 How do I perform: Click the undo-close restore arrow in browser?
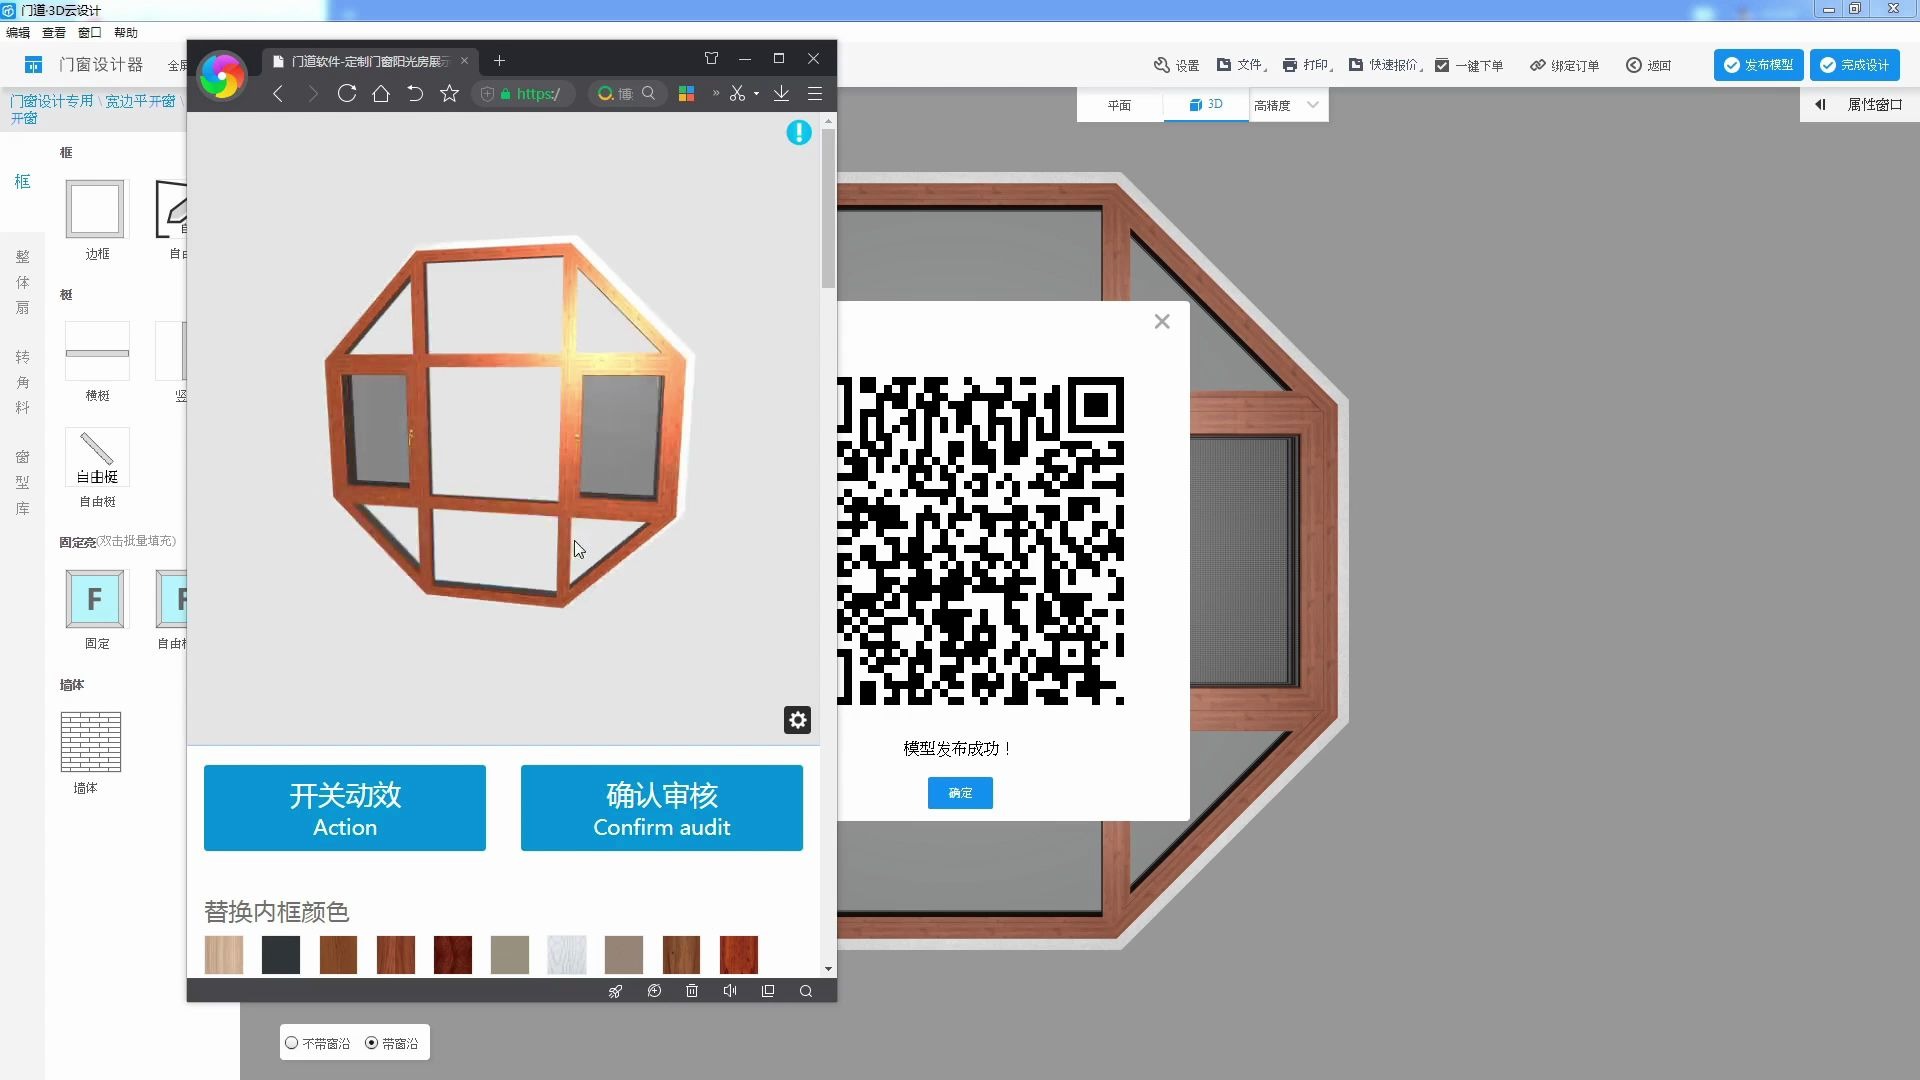point(415,93)
